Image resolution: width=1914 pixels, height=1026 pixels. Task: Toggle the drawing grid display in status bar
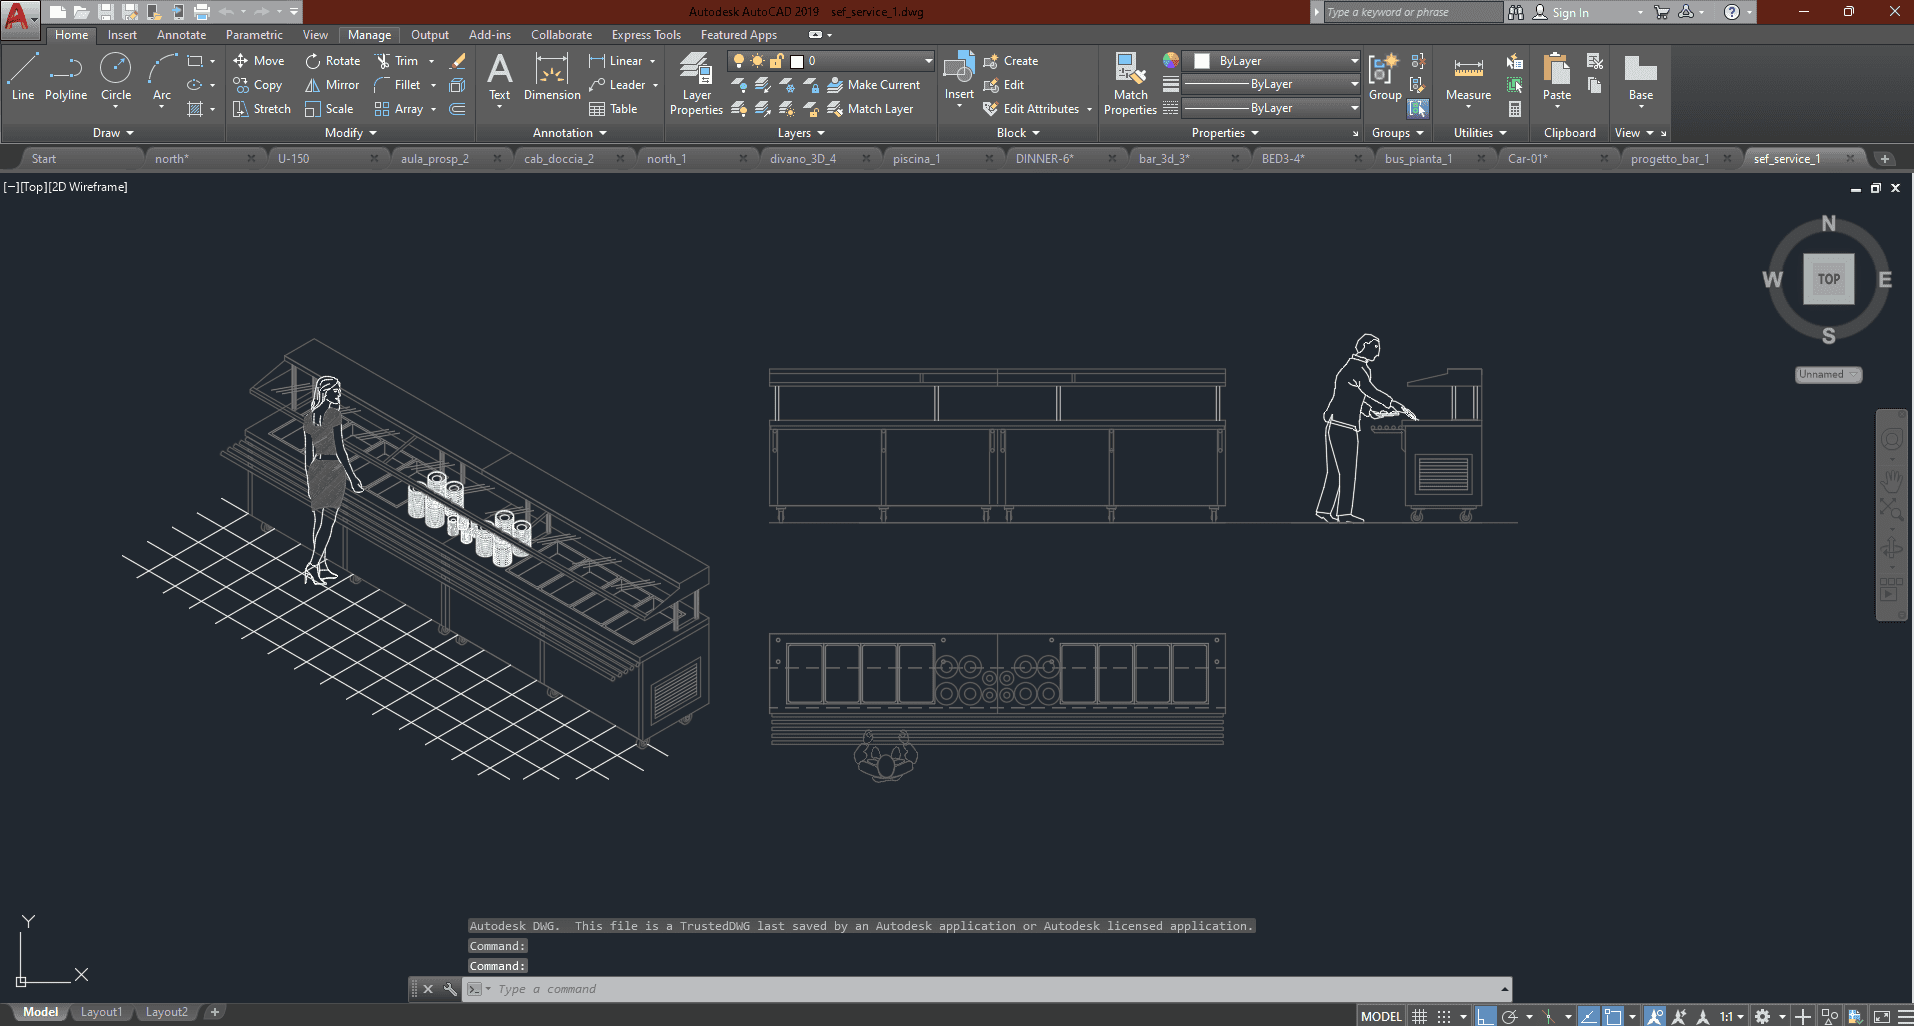point(1419,1016)
